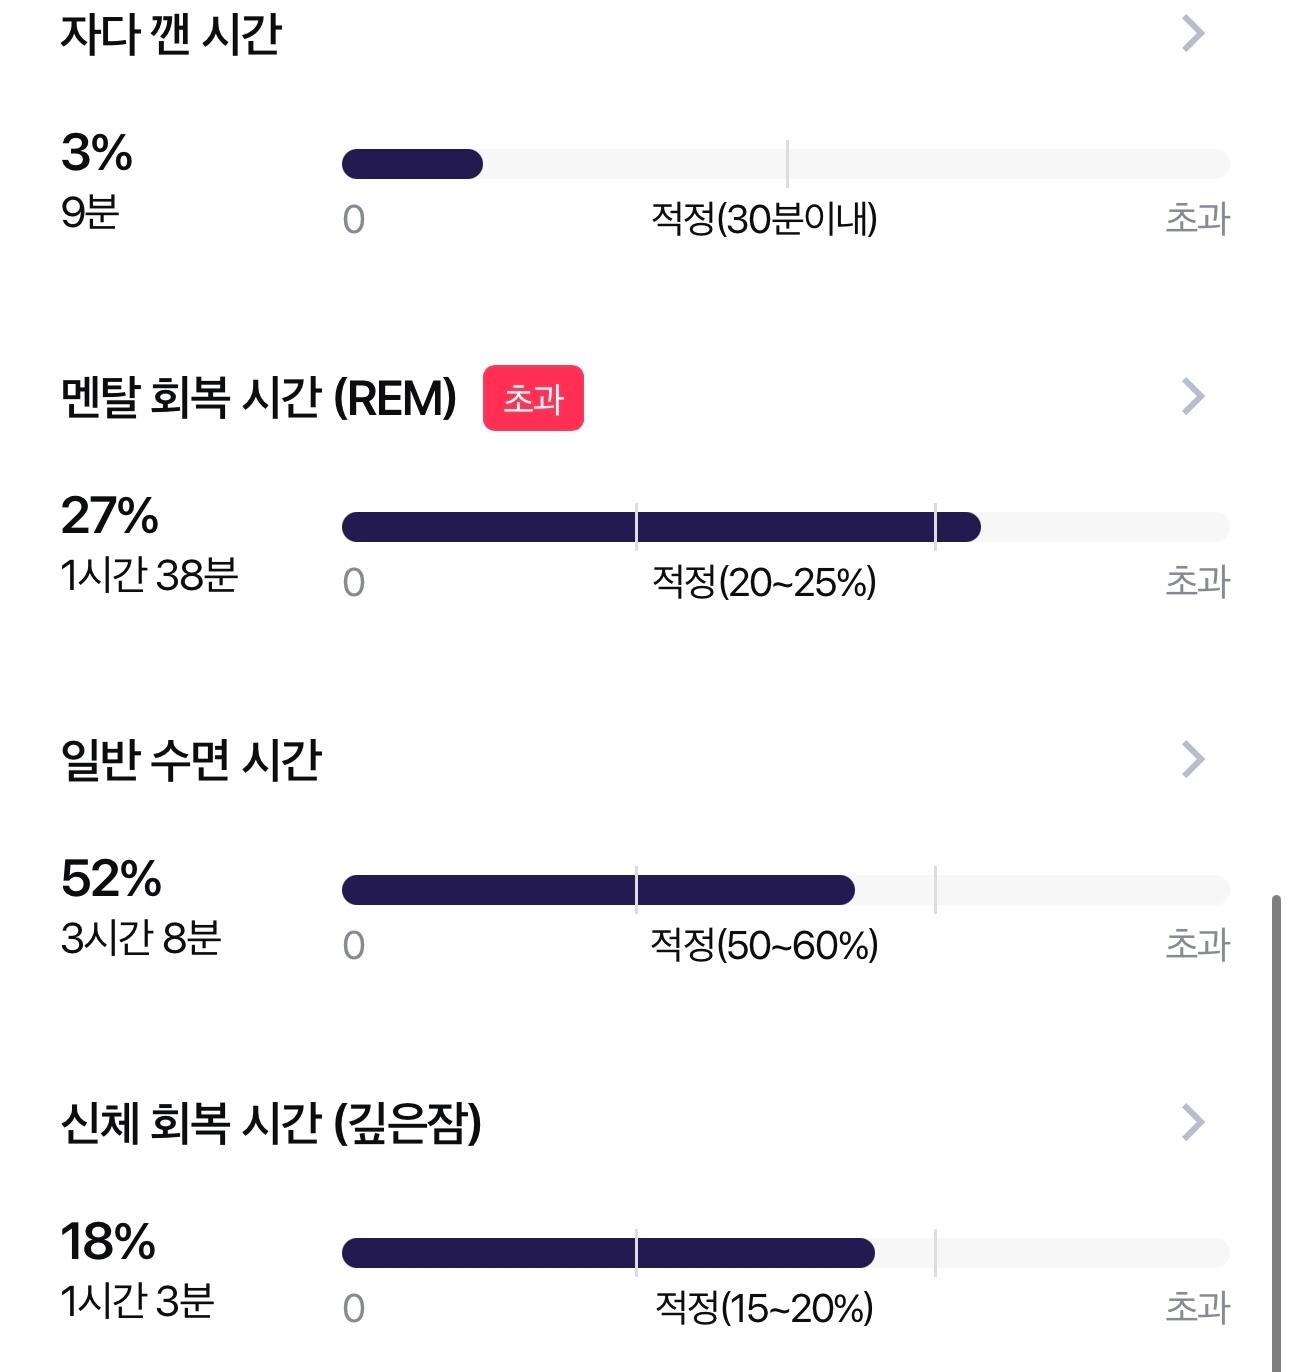1290x1372 pixels.
Task: Tap the red 초과 badge
Action: (533, 398)
